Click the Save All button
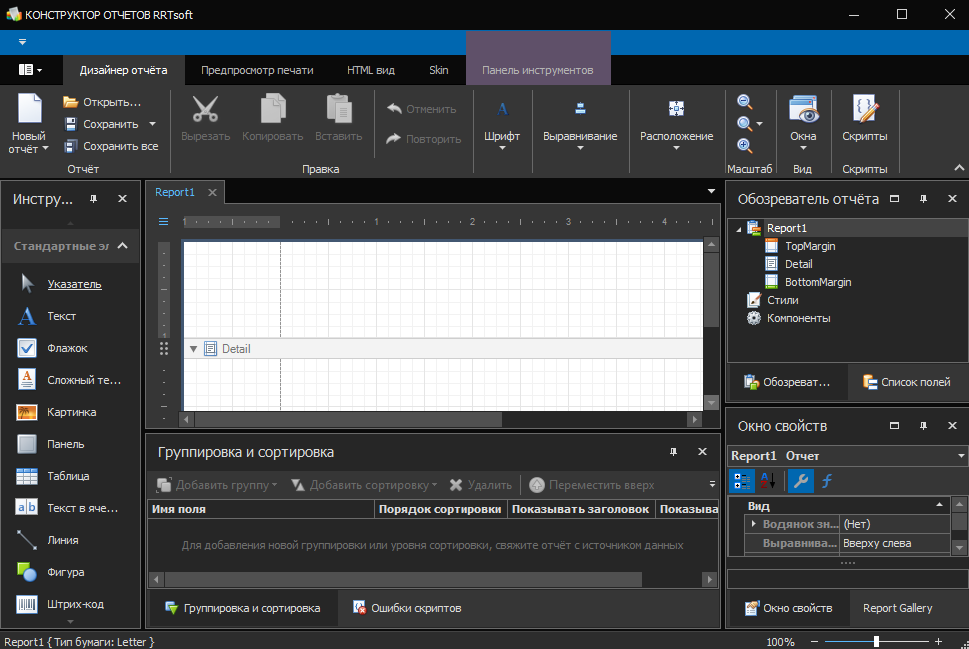 111,146
